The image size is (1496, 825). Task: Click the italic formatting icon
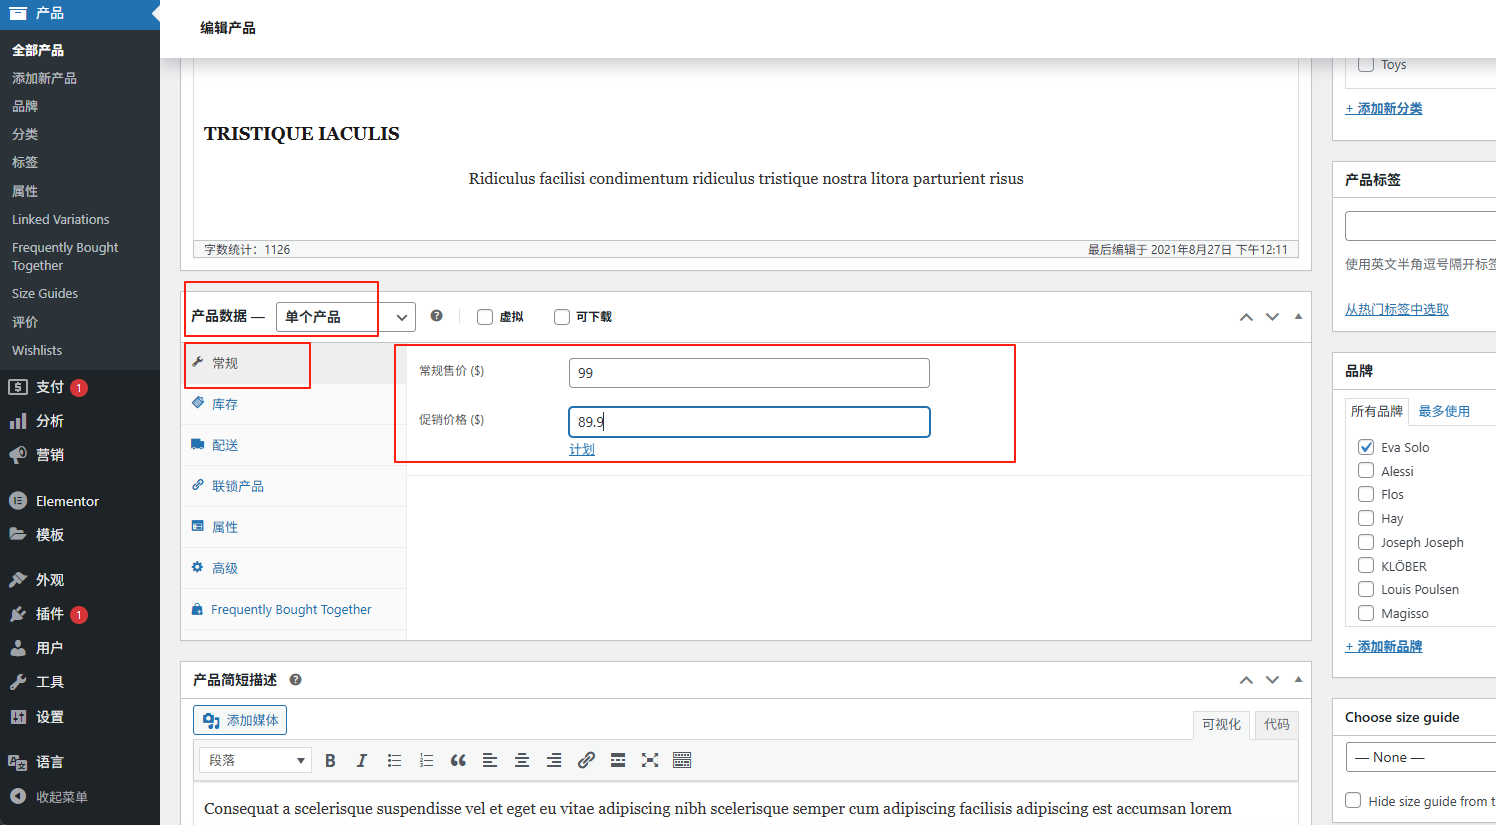point(362,760)
